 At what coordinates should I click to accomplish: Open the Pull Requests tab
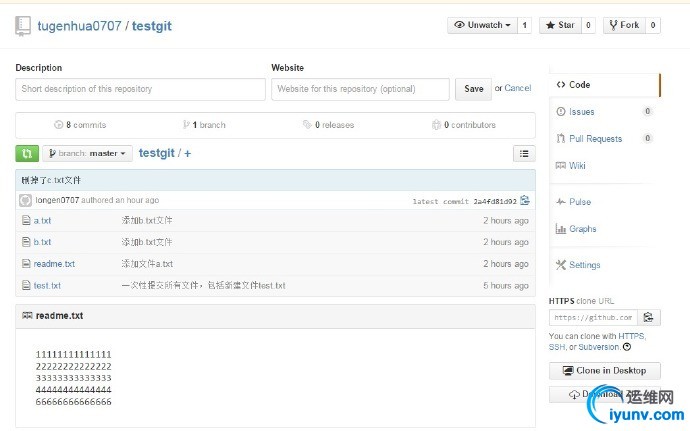(x=595, y=139)
